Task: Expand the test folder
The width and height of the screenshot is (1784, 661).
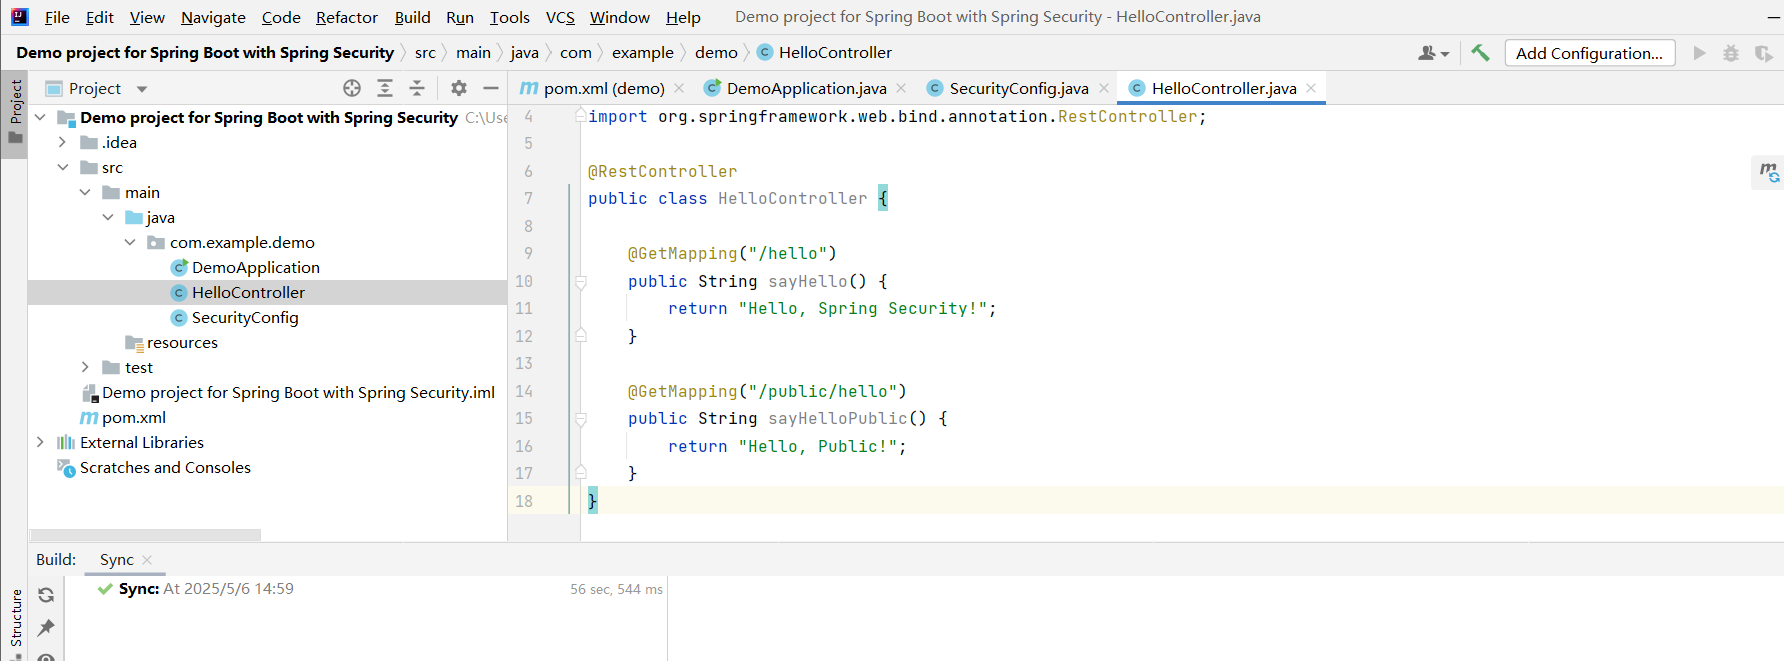Action: pos(85,367)
